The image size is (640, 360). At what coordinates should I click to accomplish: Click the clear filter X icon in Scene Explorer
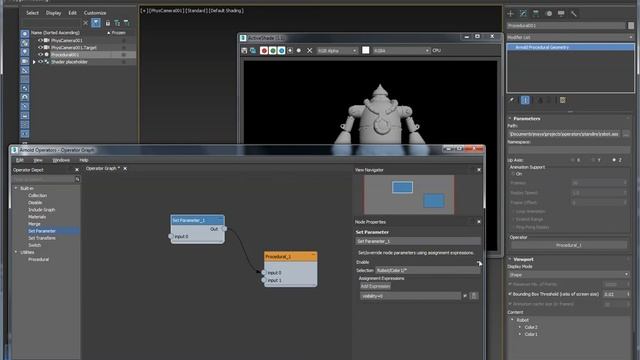(x=85, y=23)
